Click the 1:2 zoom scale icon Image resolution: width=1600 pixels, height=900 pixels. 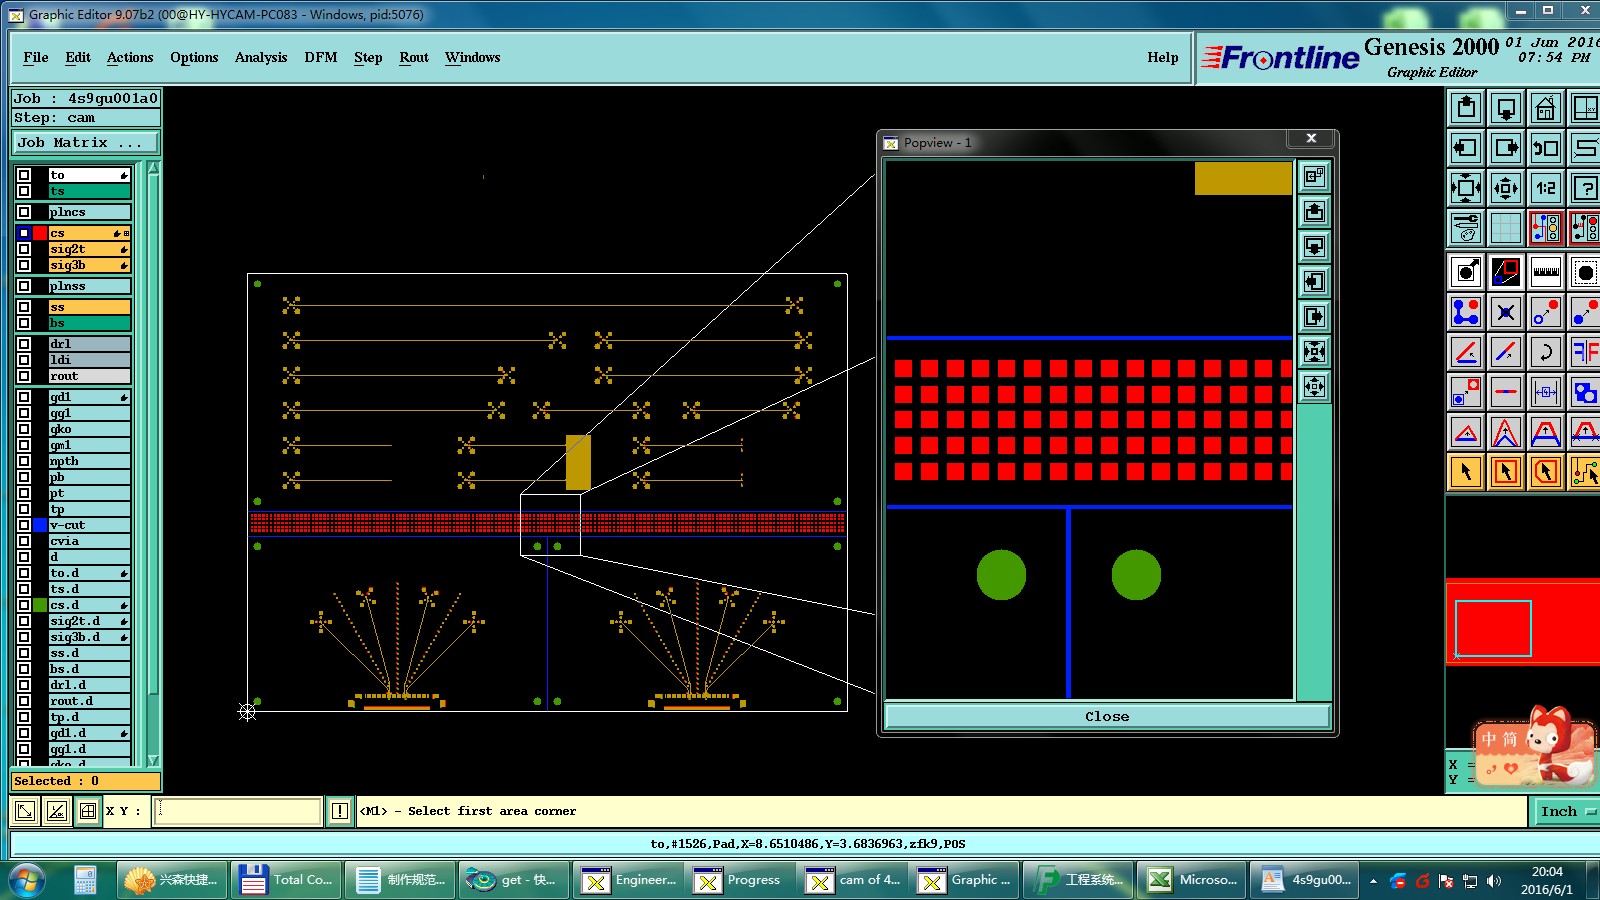[x=1546, y=188]
